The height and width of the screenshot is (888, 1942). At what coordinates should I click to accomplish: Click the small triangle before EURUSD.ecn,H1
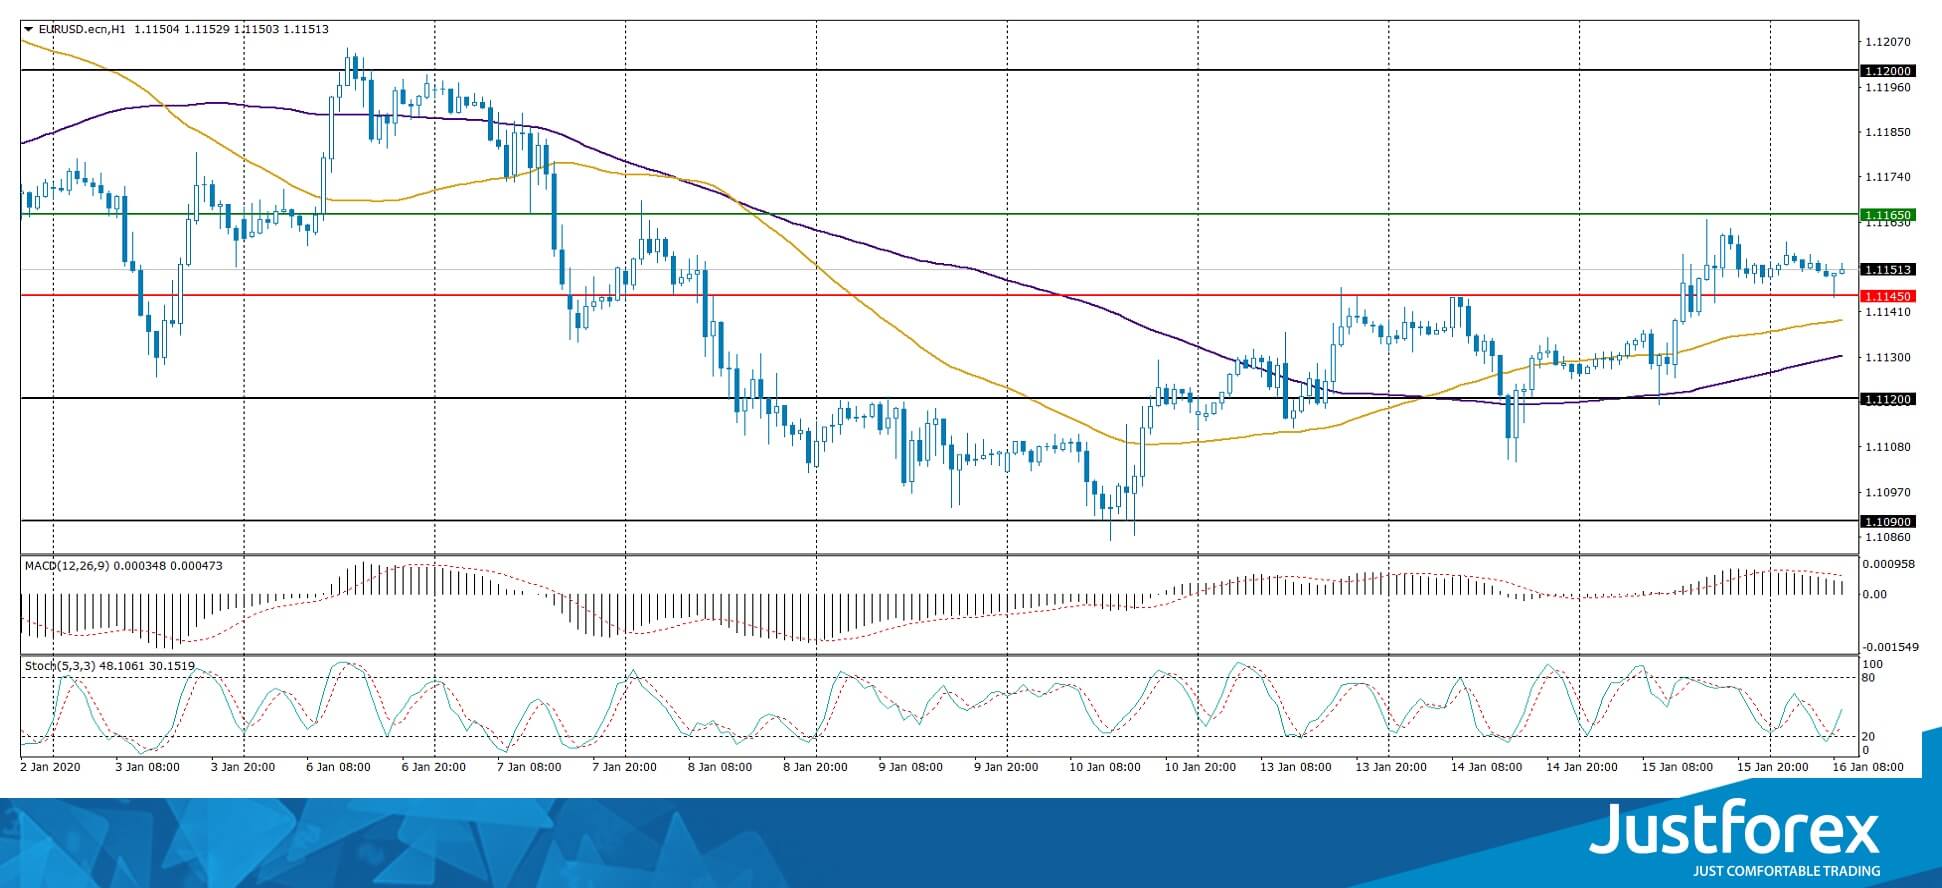click(28, 30)
